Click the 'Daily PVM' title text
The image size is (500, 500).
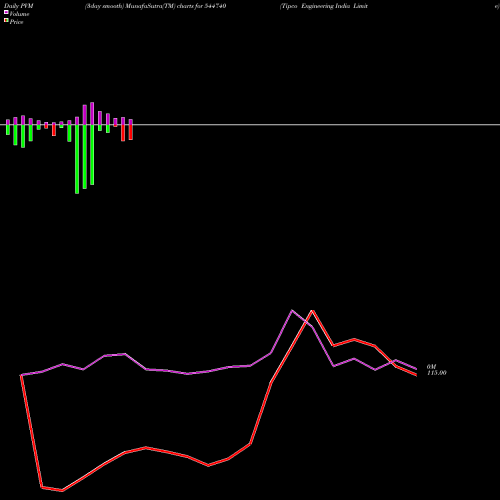pos(19,6)
